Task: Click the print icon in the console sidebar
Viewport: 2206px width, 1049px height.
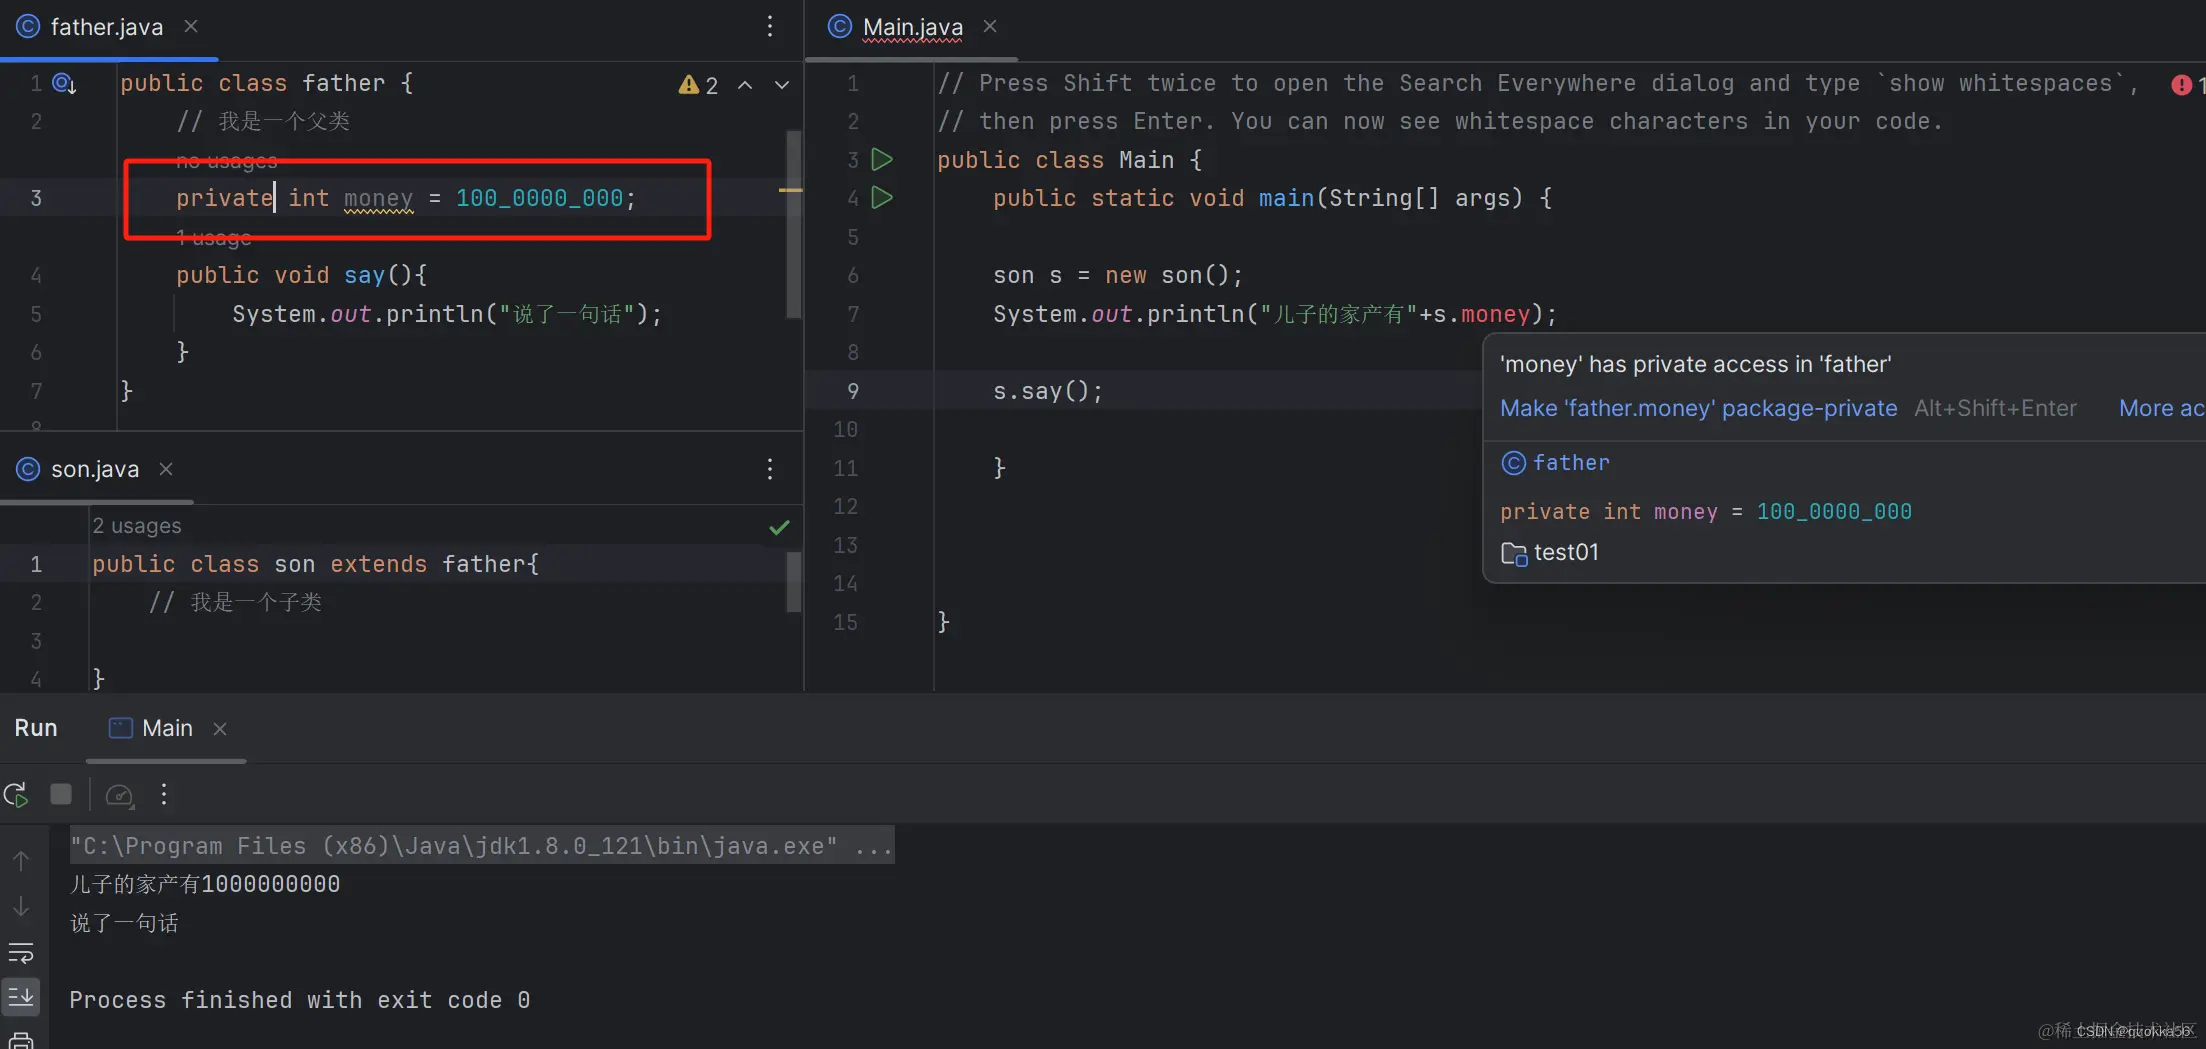Action: (21, 1039)
